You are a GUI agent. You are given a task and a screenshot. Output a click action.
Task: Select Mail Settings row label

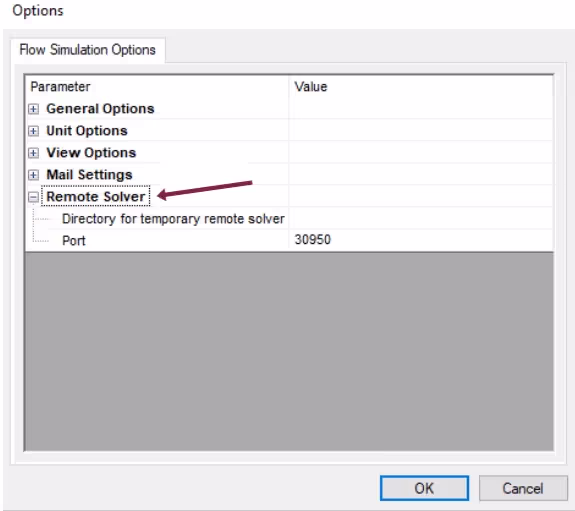coord(89,175)
